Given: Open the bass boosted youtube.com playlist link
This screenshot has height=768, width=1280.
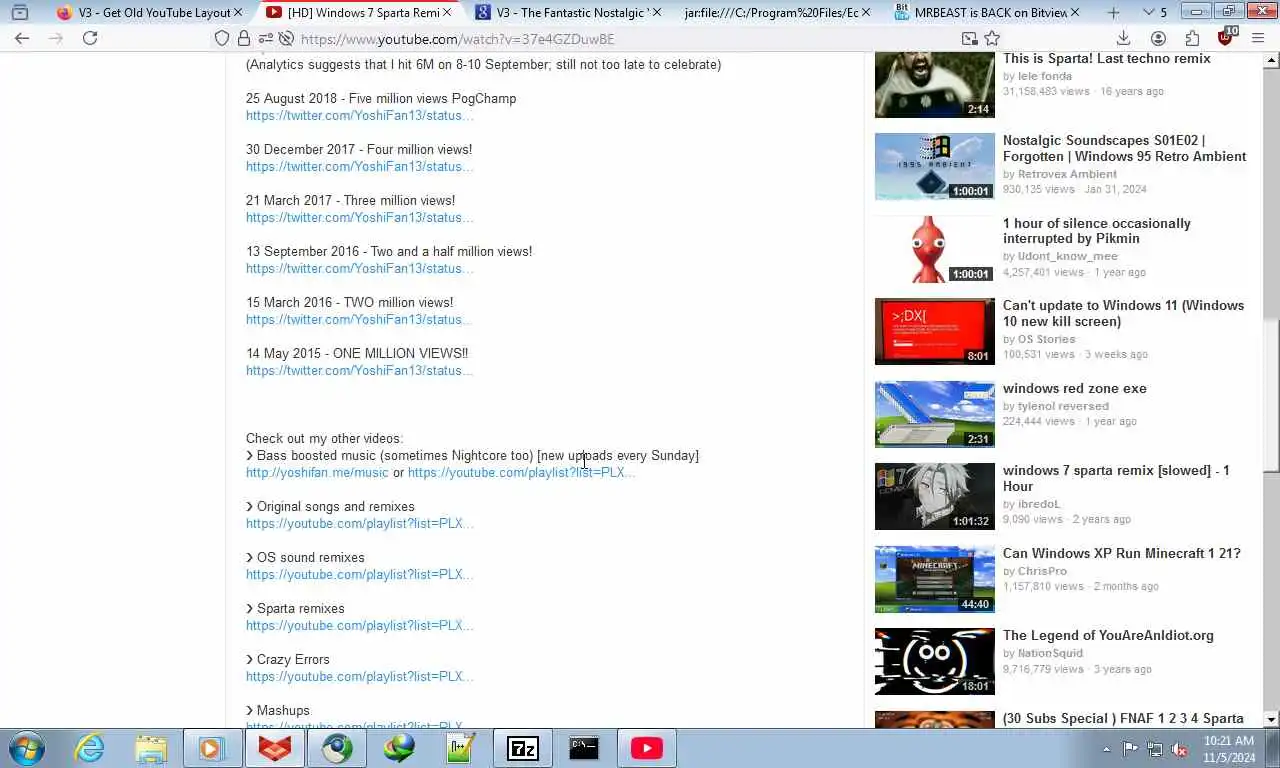Looking at the screenshot, I should tap(521, 472).
